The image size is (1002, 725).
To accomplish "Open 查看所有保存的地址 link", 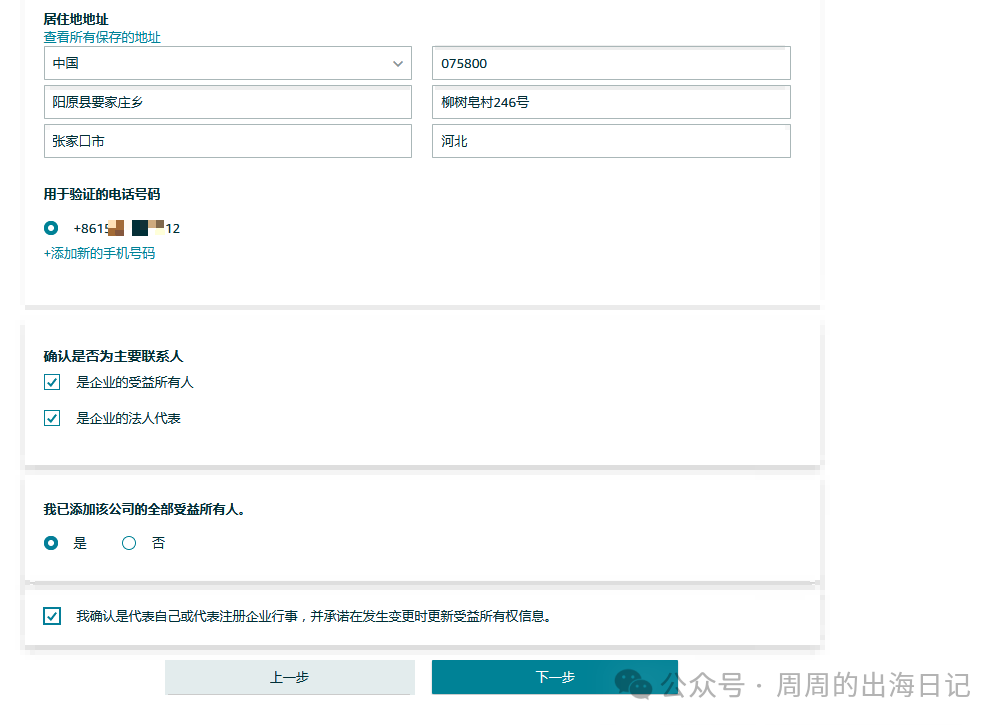I will (102, 38).
